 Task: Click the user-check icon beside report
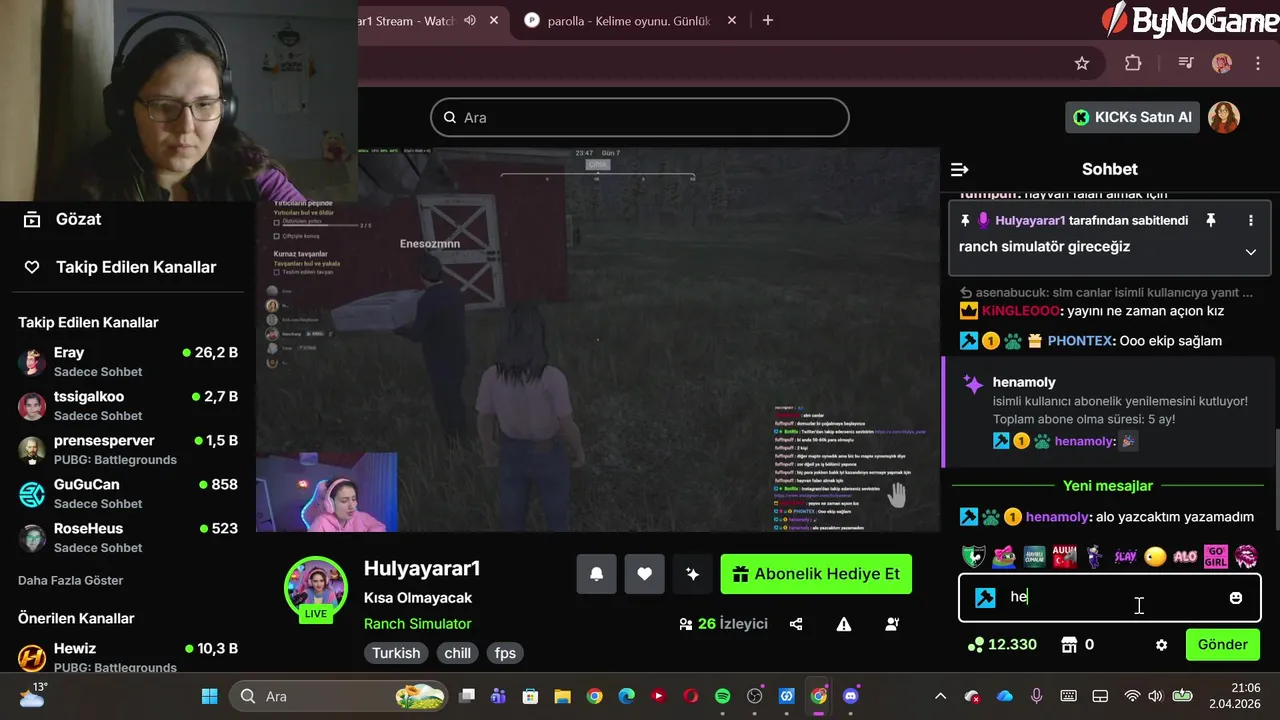coord(892,624)
